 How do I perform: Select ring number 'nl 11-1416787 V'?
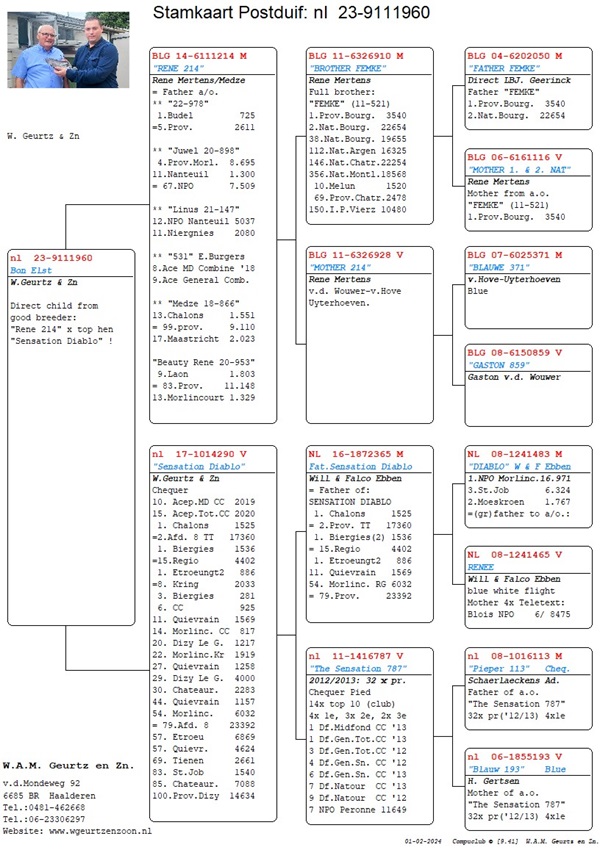point(356,656)
